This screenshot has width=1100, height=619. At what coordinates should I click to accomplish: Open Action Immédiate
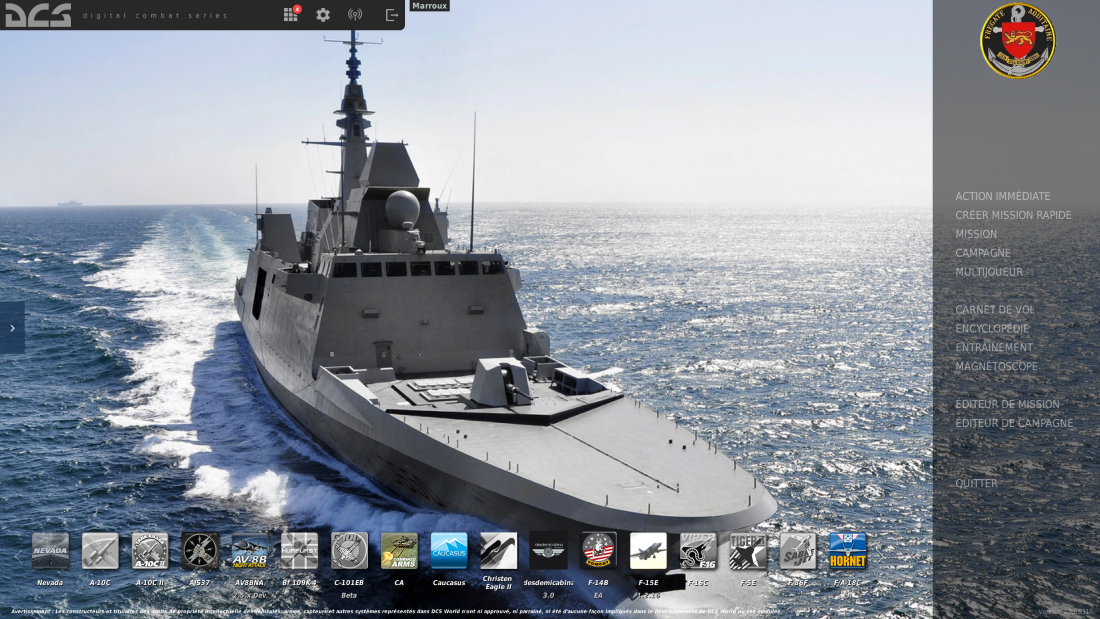[x=1002, y=197]
